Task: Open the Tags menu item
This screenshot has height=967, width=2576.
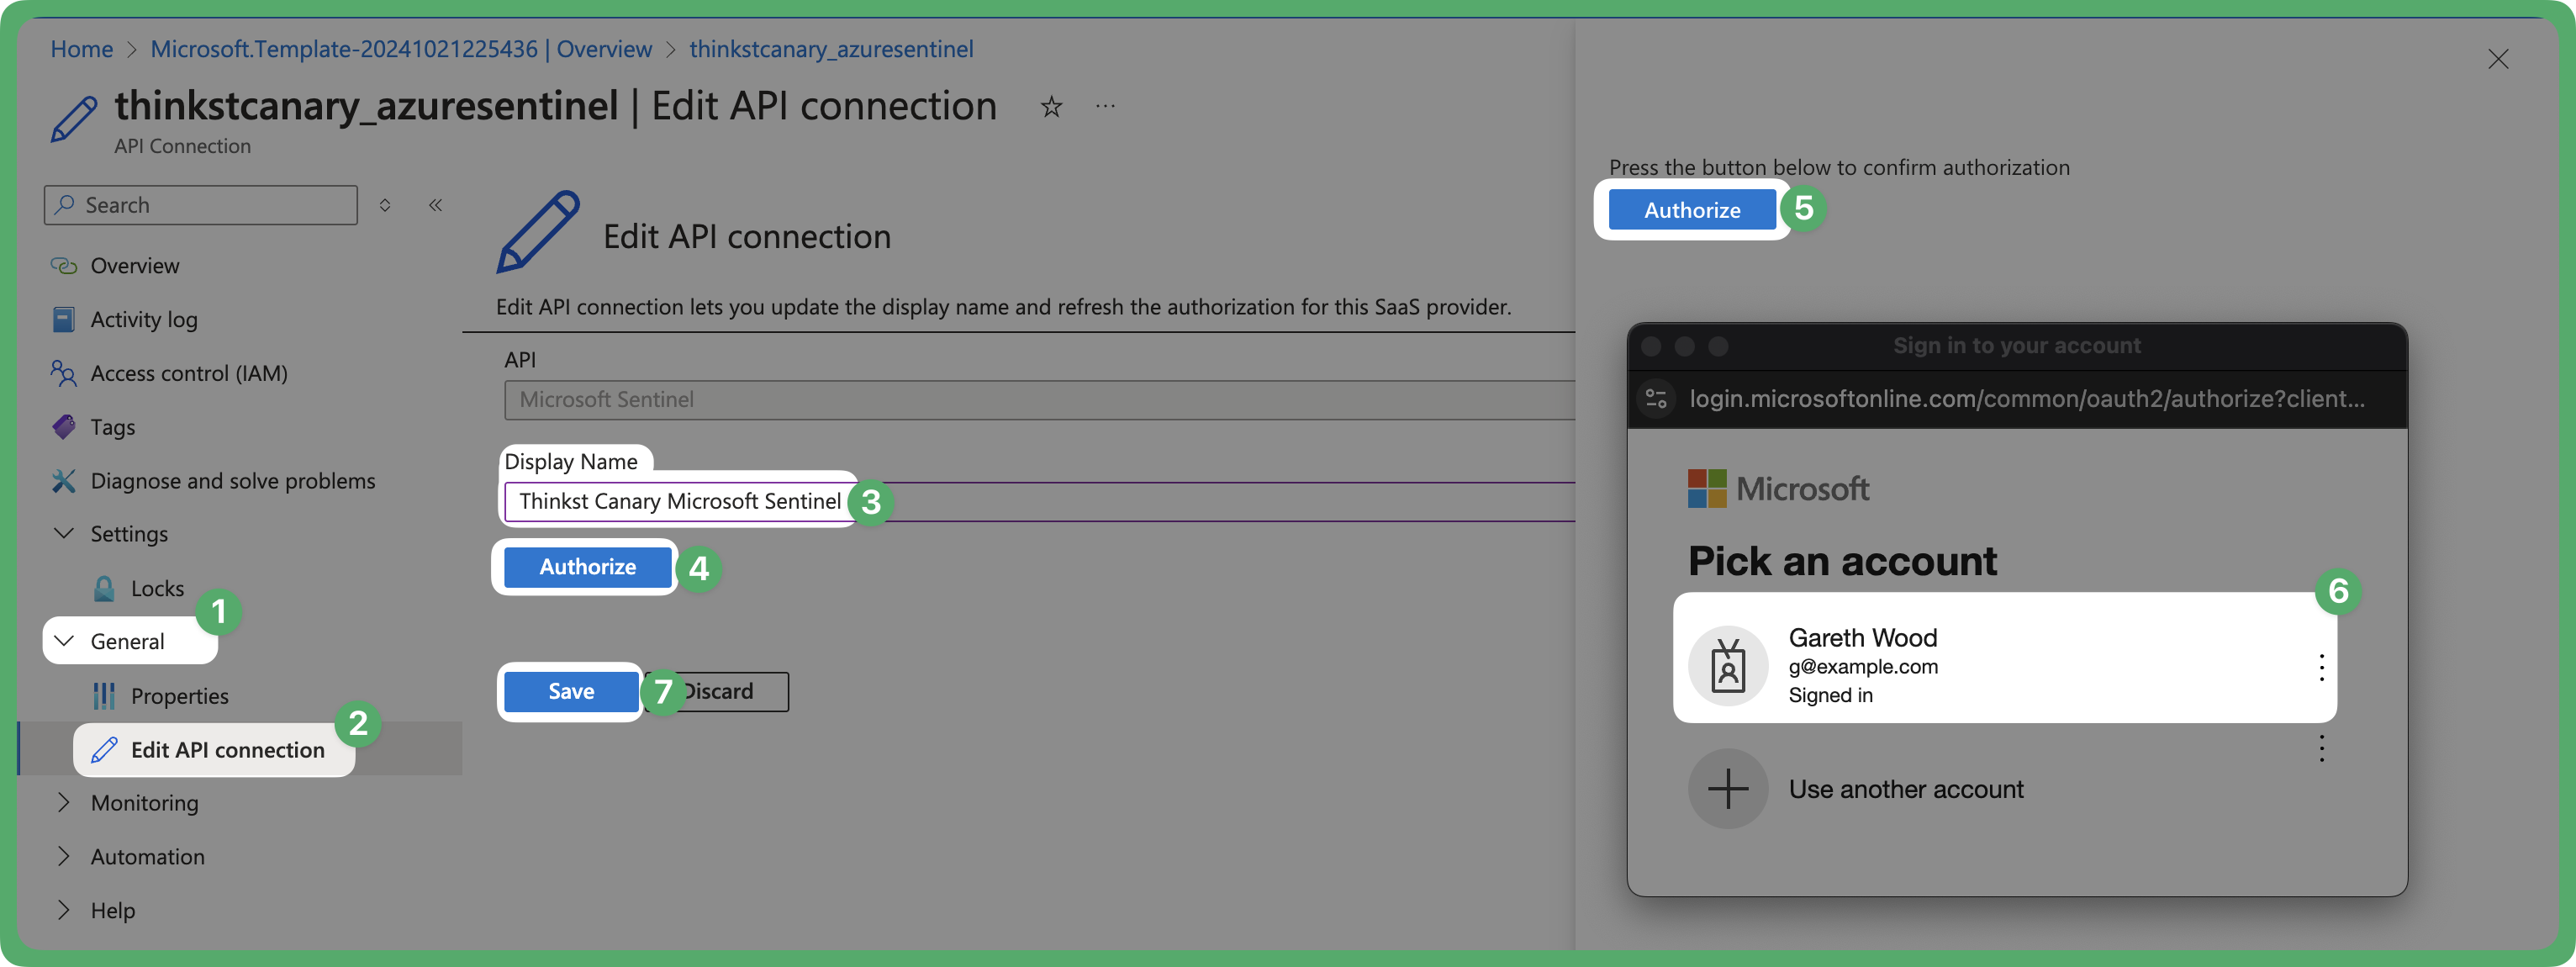Action: pyautogui.click(x=112, y=427)
